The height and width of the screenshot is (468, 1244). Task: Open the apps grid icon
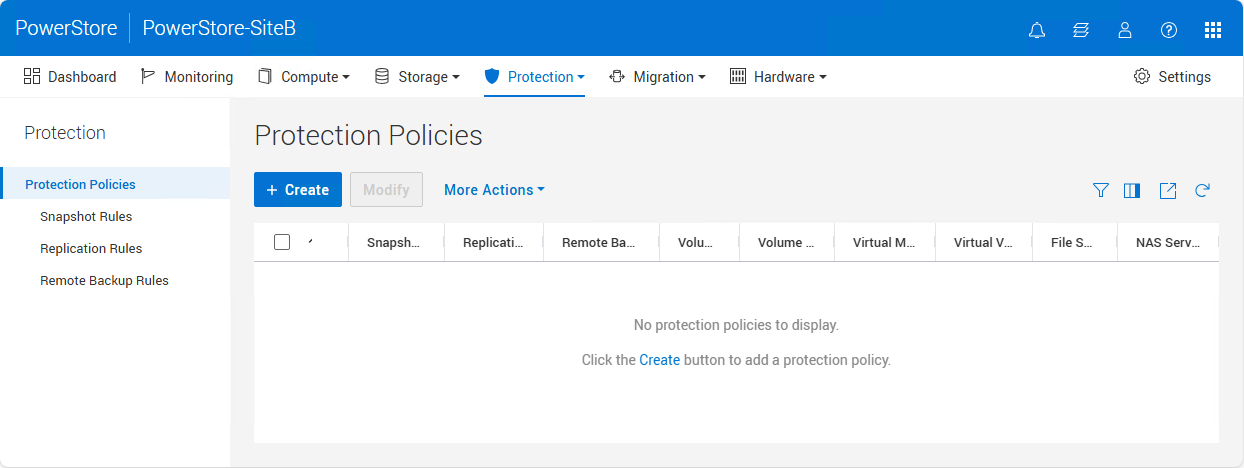[x=1213, y=30]
